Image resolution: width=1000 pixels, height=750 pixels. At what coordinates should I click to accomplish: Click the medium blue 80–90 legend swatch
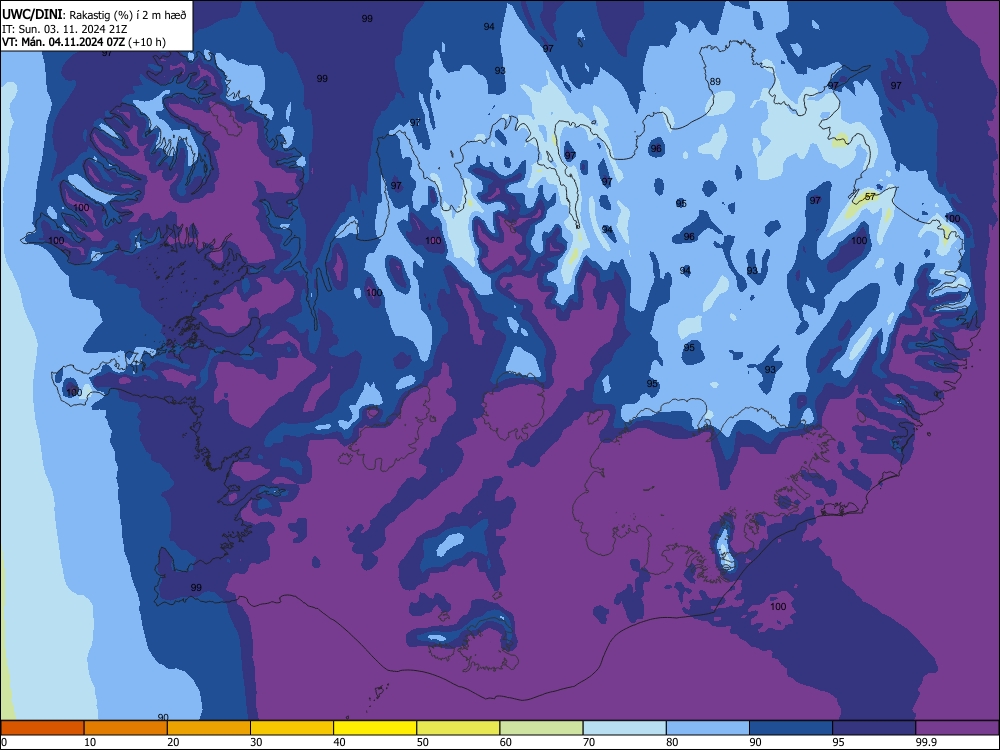[x=708, y=728]
